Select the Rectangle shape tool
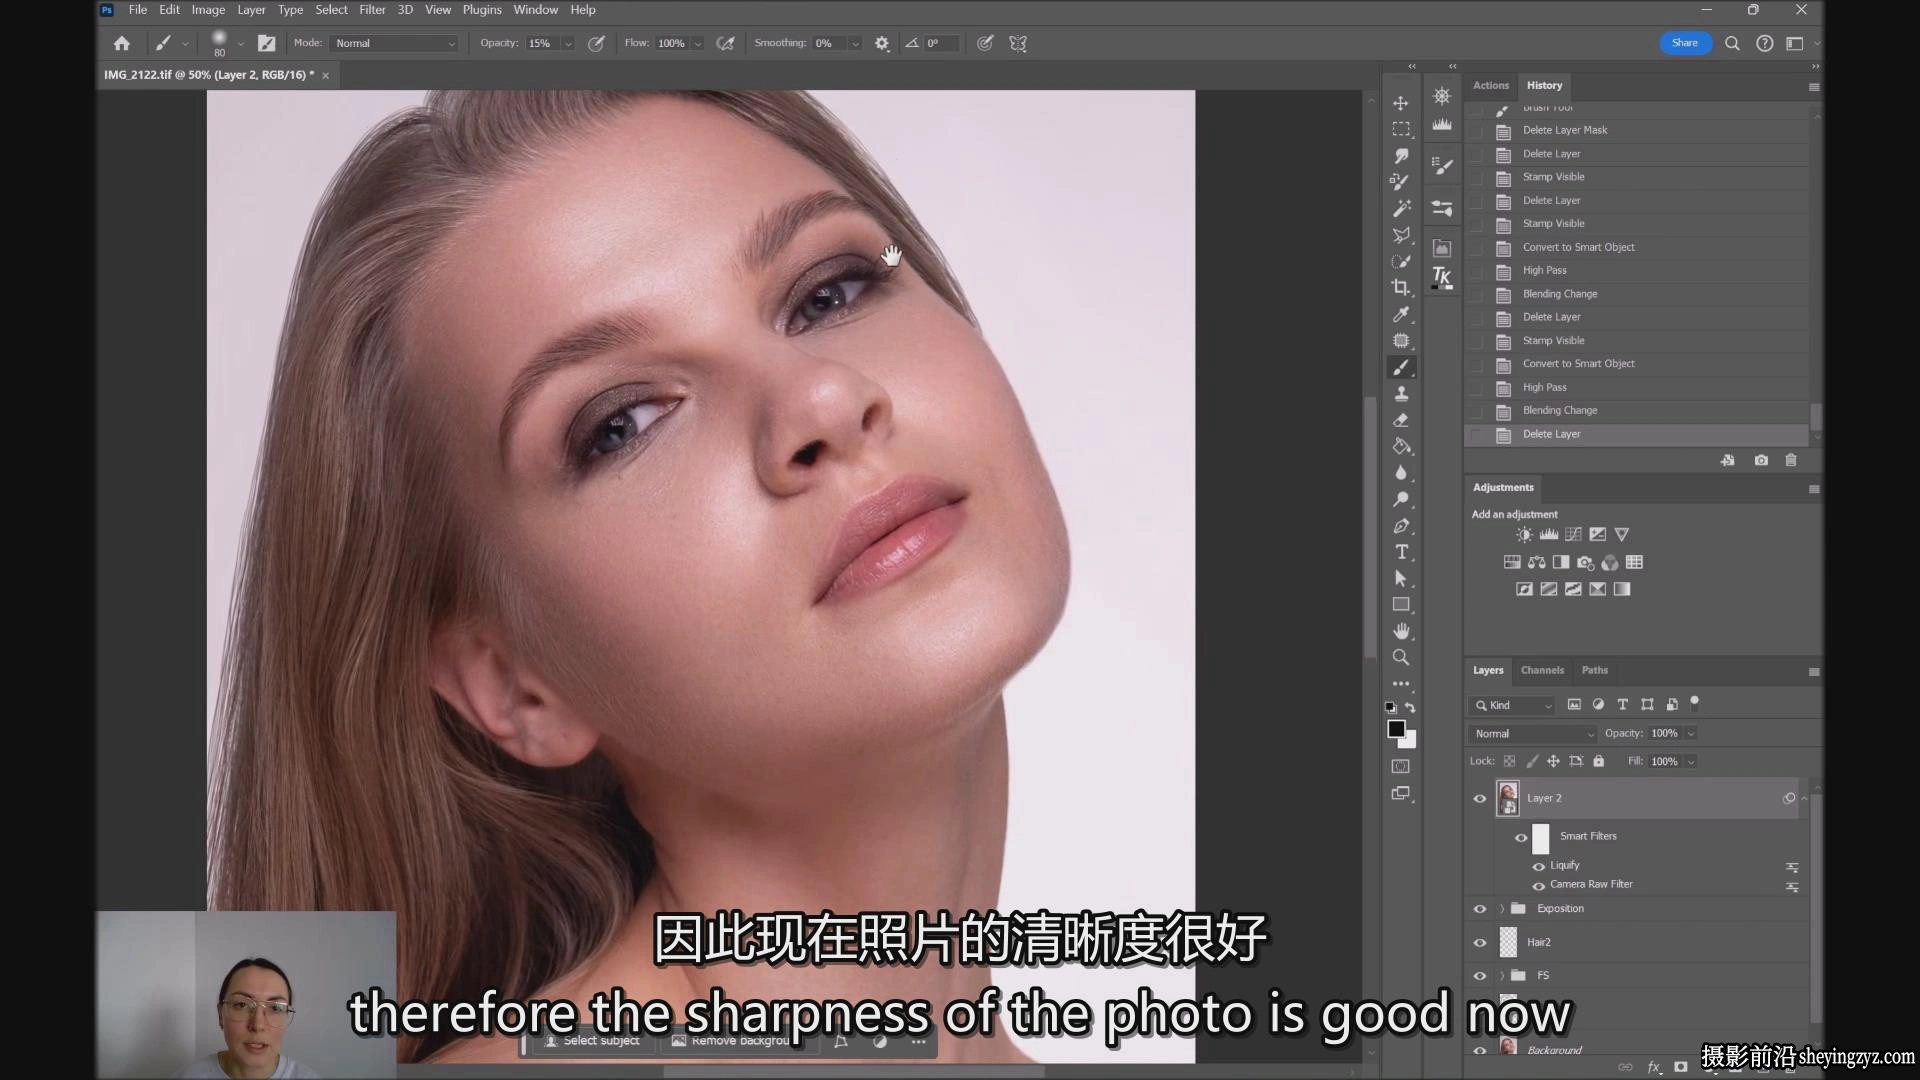The height and width of the screenshot is (1080, 1920). [1401, 604]
